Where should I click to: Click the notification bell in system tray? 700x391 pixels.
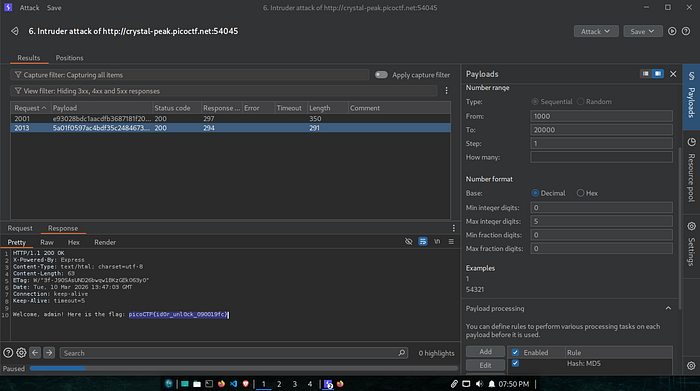[492, 384]
